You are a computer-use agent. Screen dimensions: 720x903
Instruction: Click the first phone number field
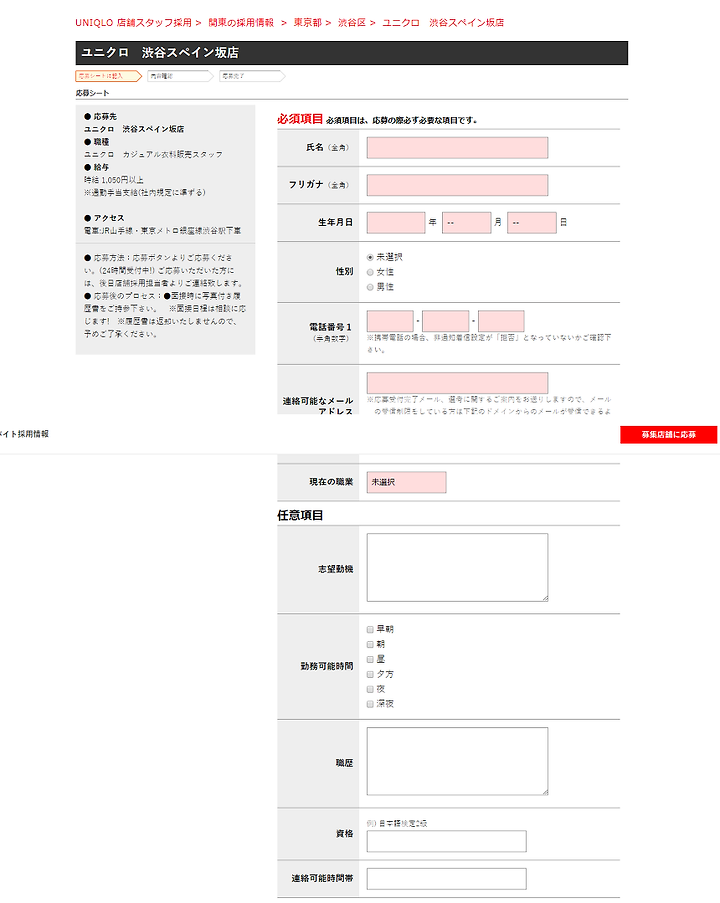390,321
